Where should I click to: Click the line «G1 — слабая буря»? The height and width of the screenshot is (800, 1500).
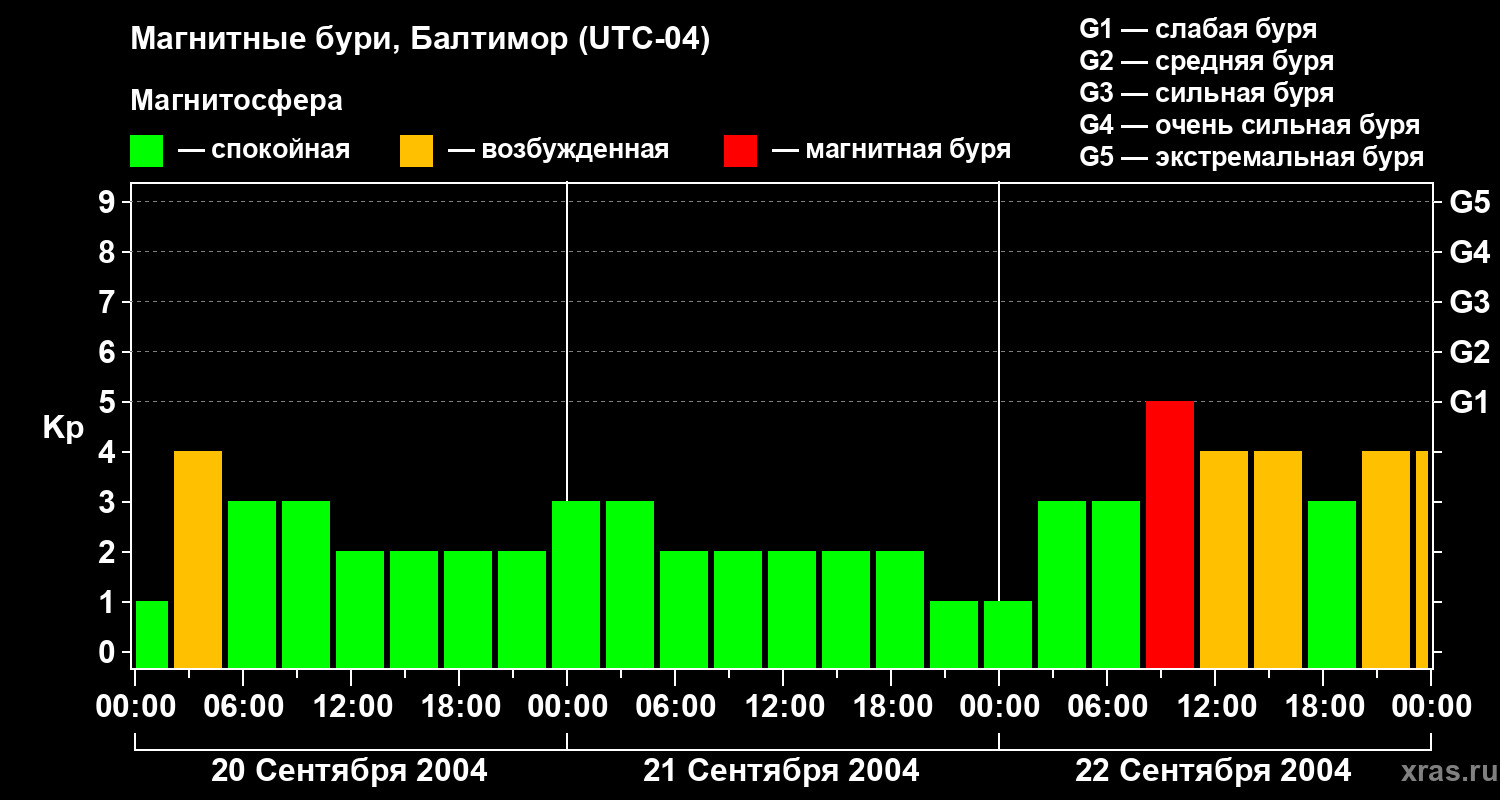pyautogui.click(x=1198, y=29)
